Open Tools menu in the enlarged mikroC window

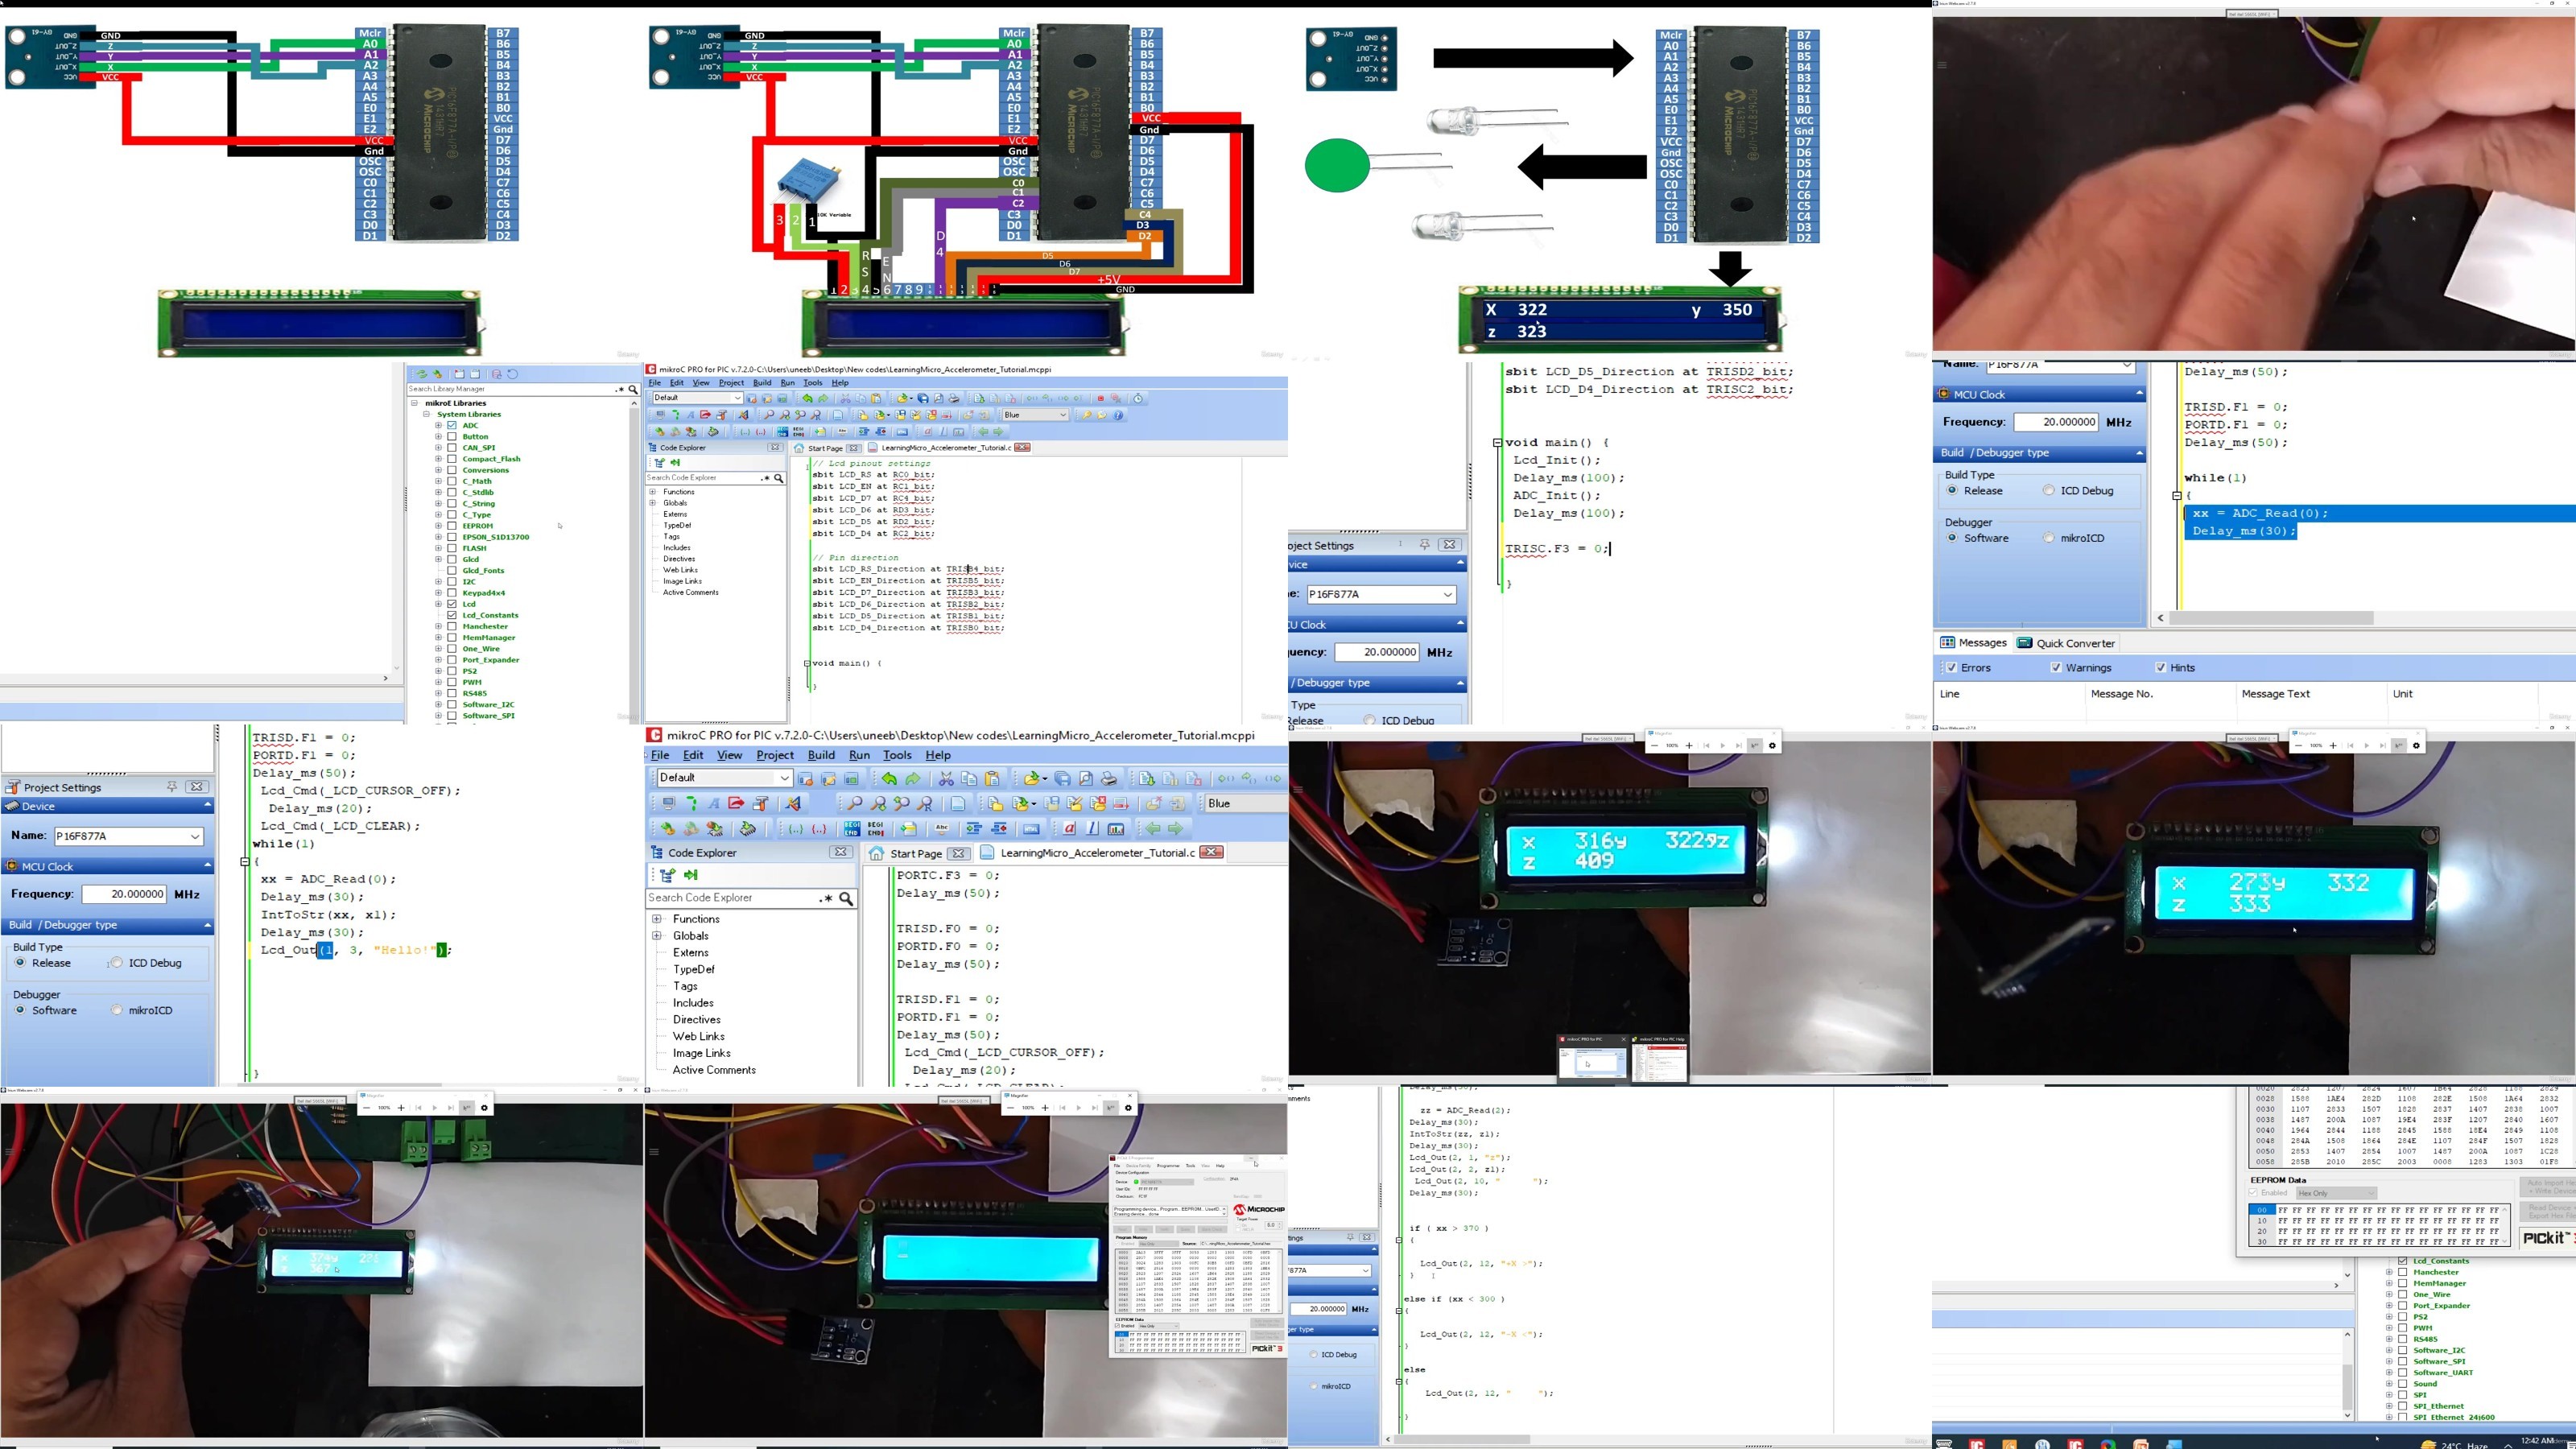tap(897, 755)
